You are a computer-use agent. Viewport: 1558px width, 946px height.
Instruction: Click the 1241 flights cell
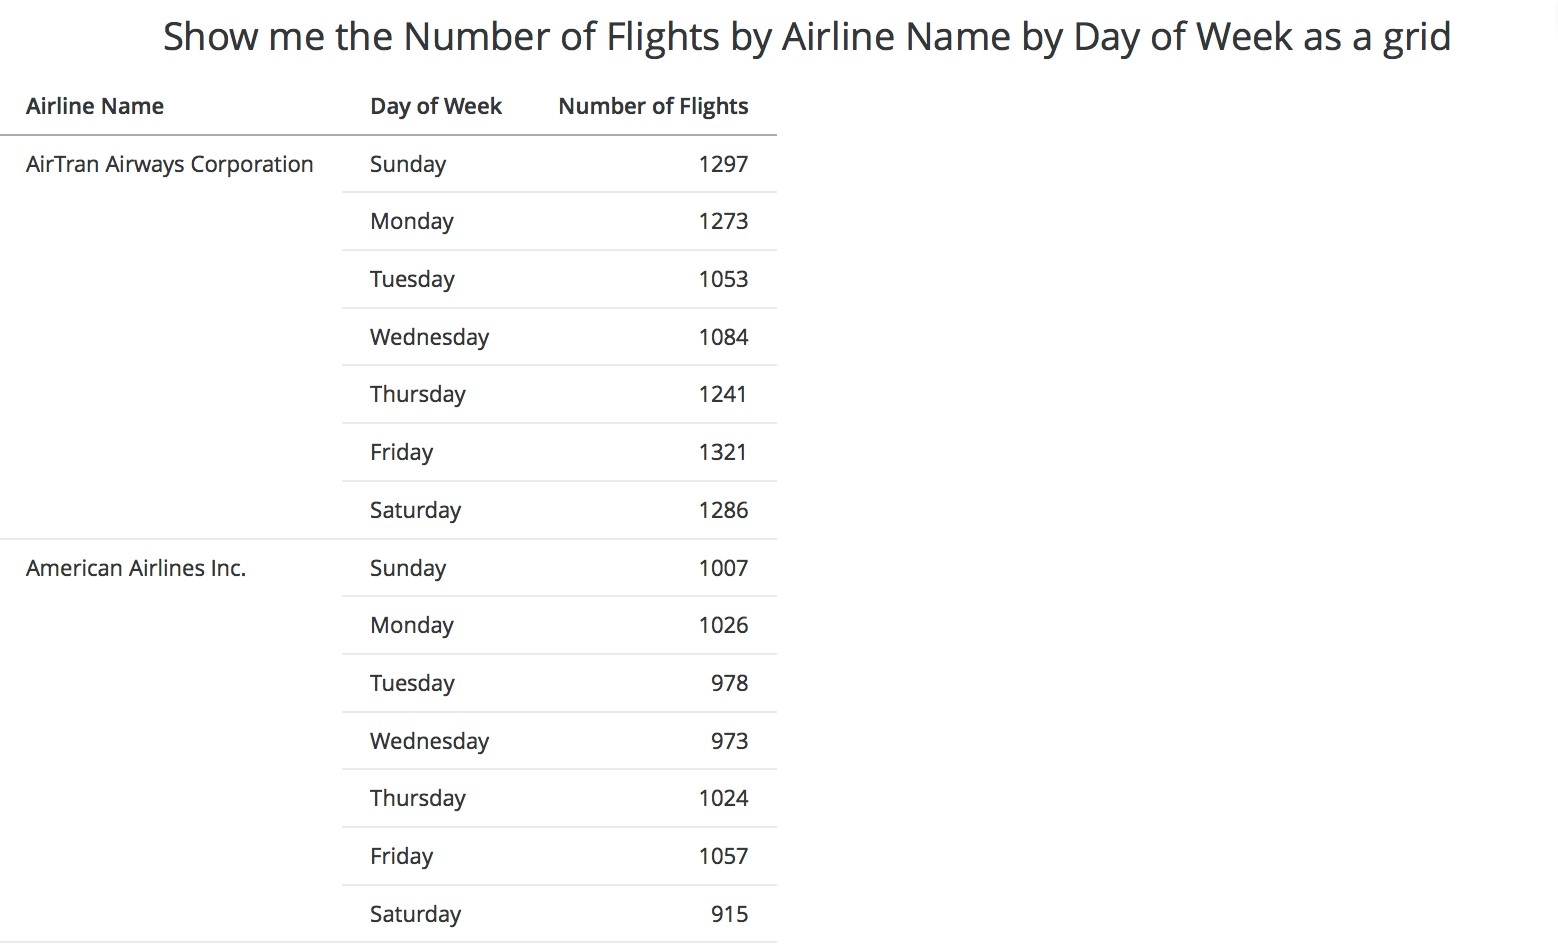723,394
